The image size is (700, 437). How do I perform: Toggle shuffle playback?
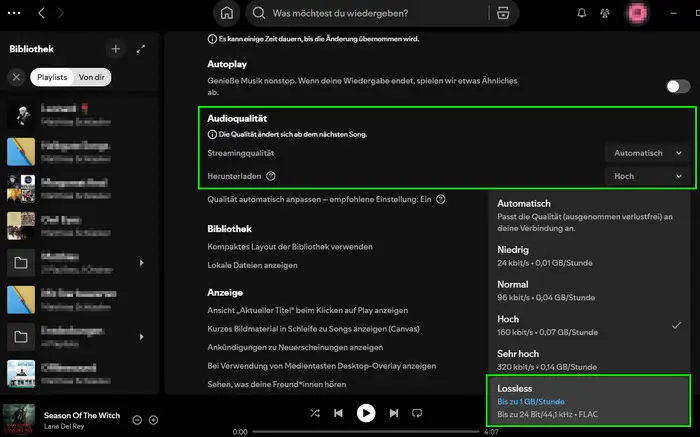pos(315,413)
